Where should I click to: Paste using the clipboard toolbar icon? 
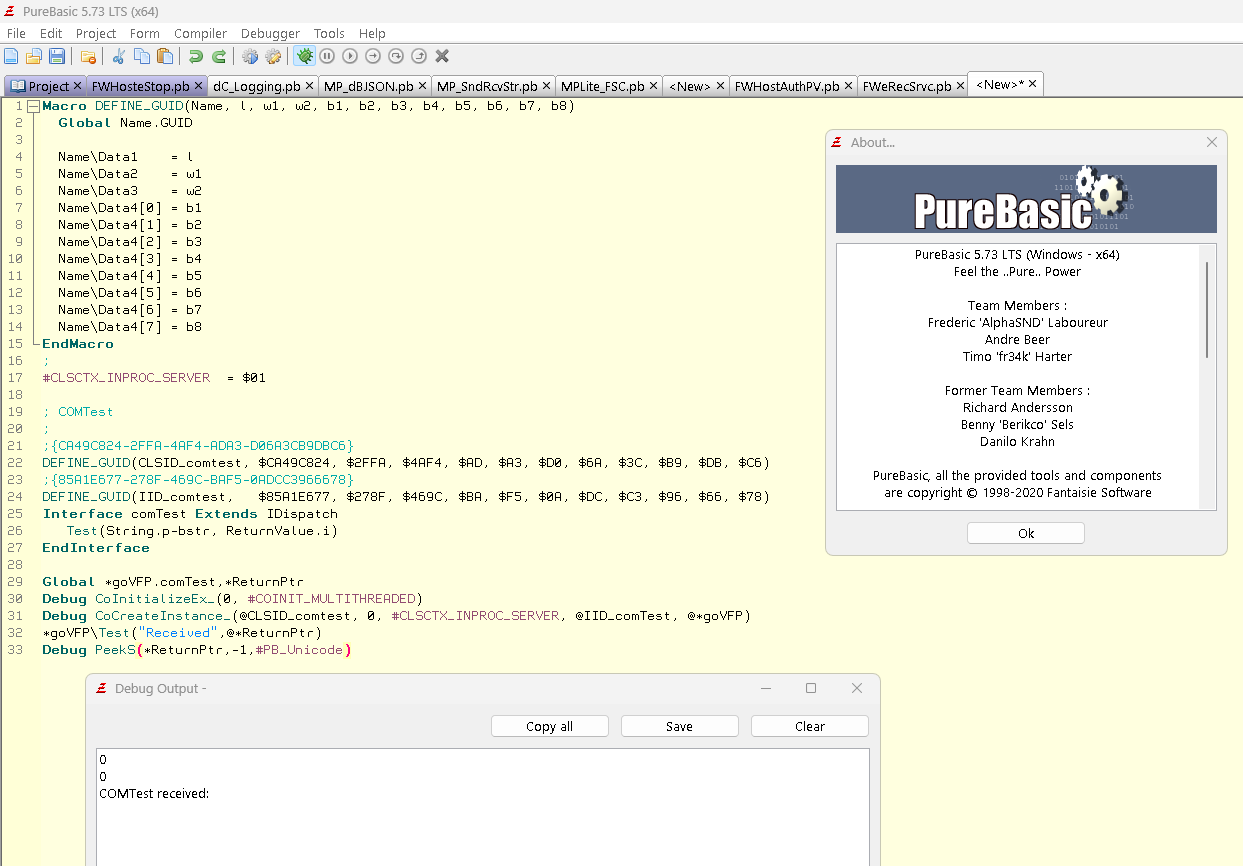click(x=165, y=56)
